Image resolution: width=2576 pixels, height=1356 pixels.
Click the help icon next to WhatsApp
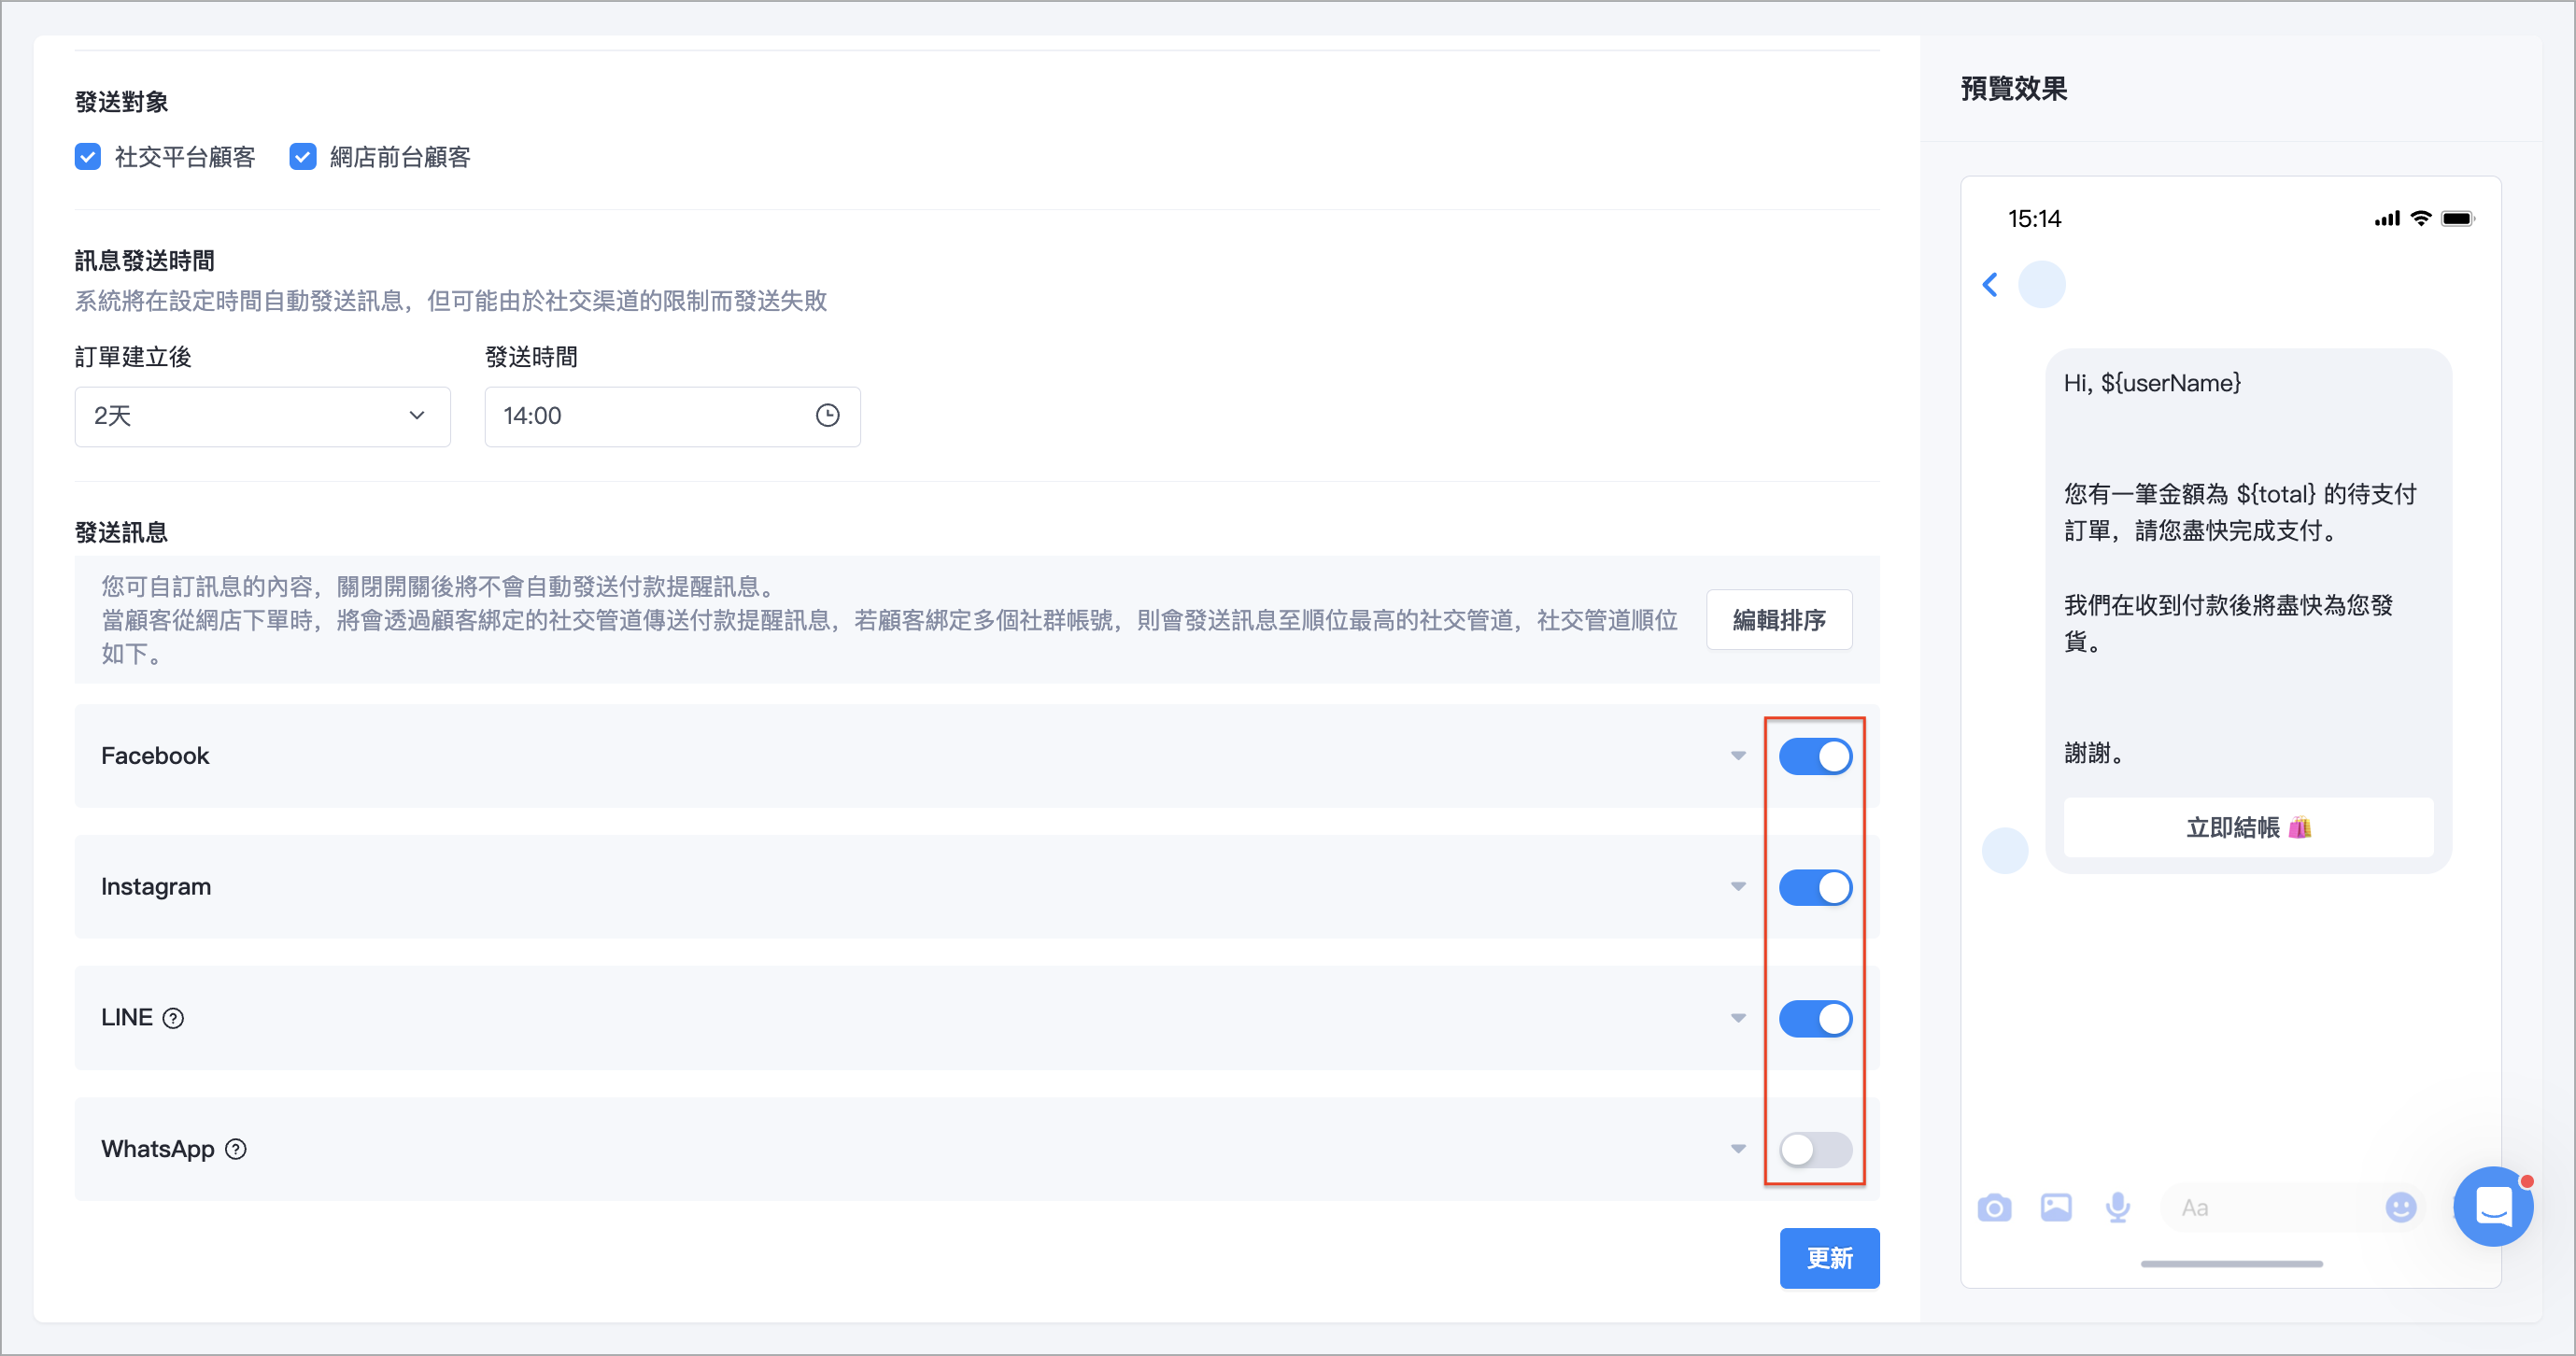click(x=236, y=1149)
